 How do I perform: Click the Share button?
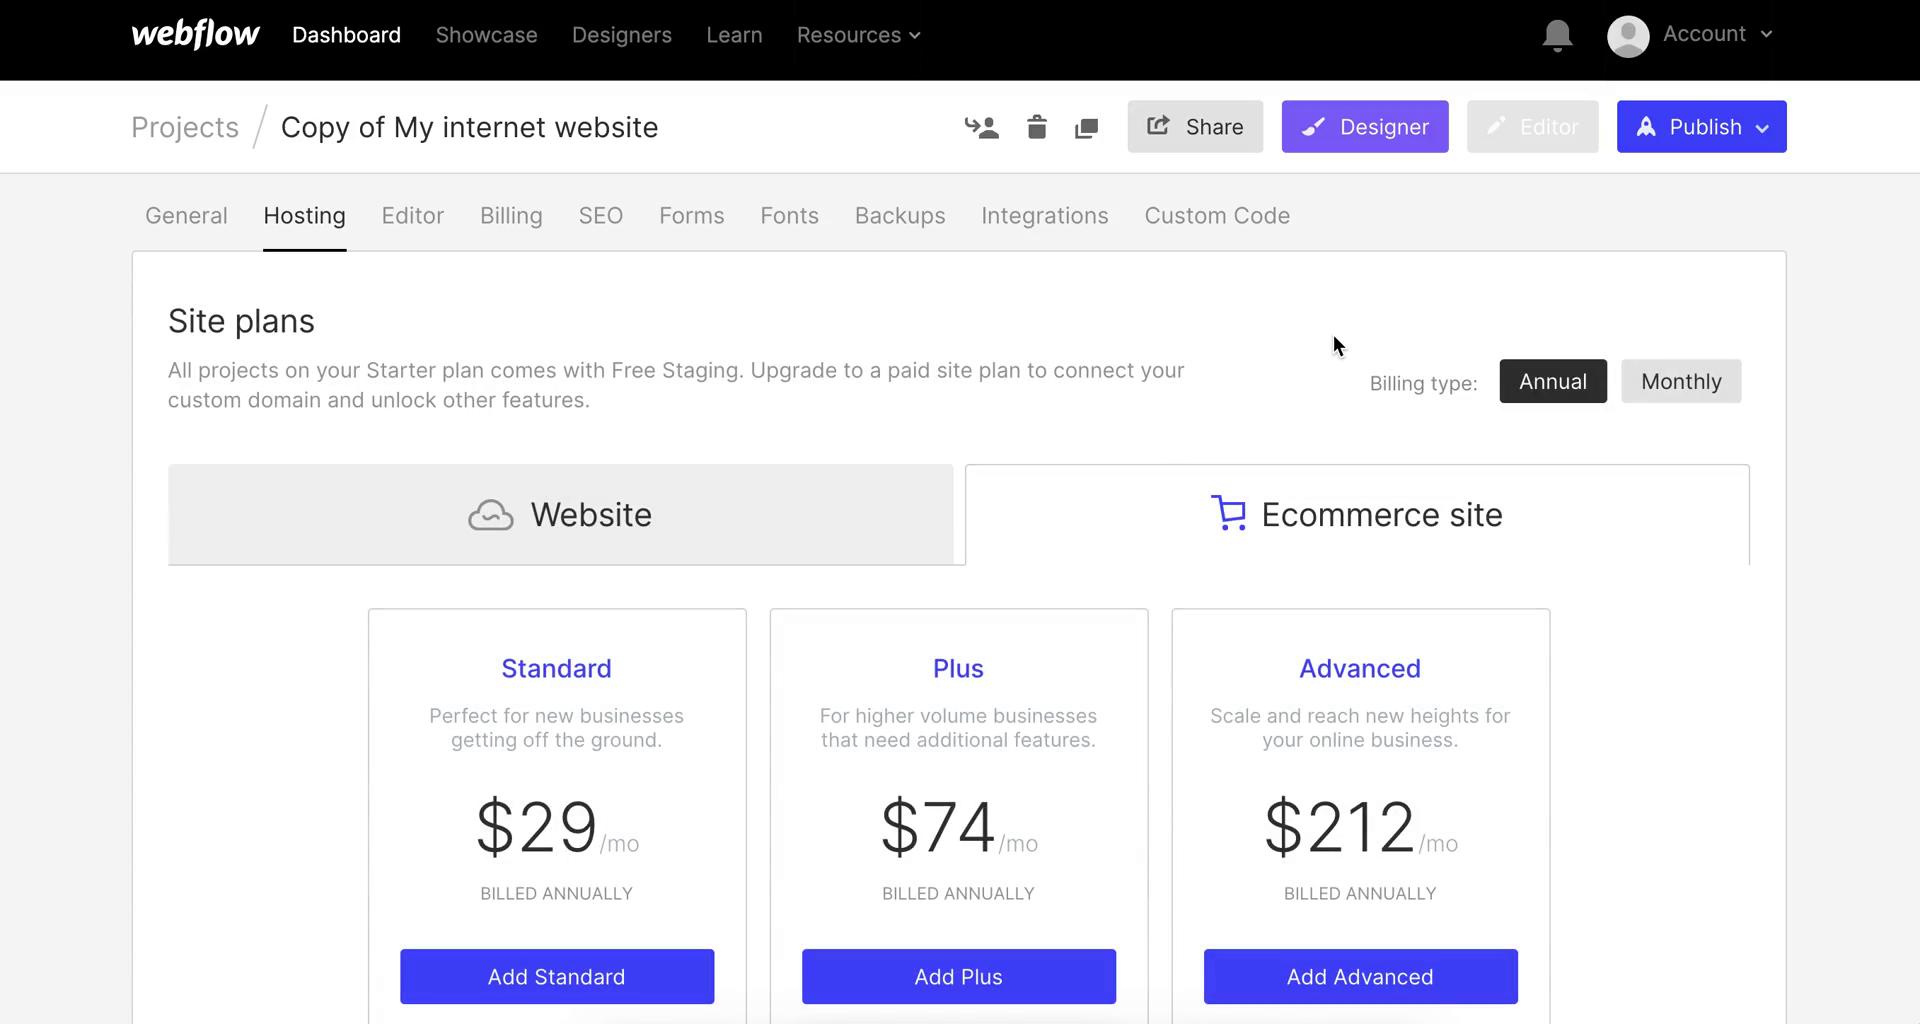coord(1195,127)
